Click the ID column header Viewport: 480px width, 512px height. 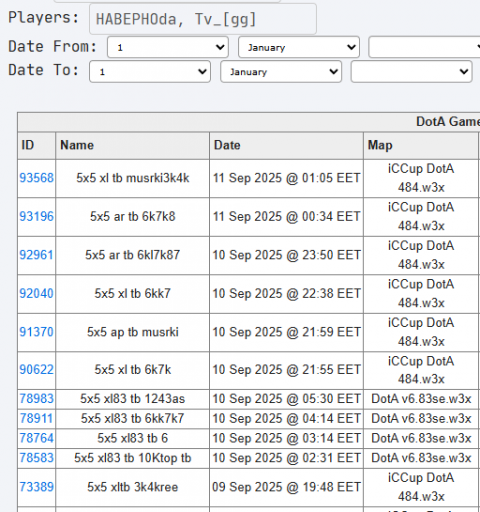pyautogui.click(x=37, y=145)
